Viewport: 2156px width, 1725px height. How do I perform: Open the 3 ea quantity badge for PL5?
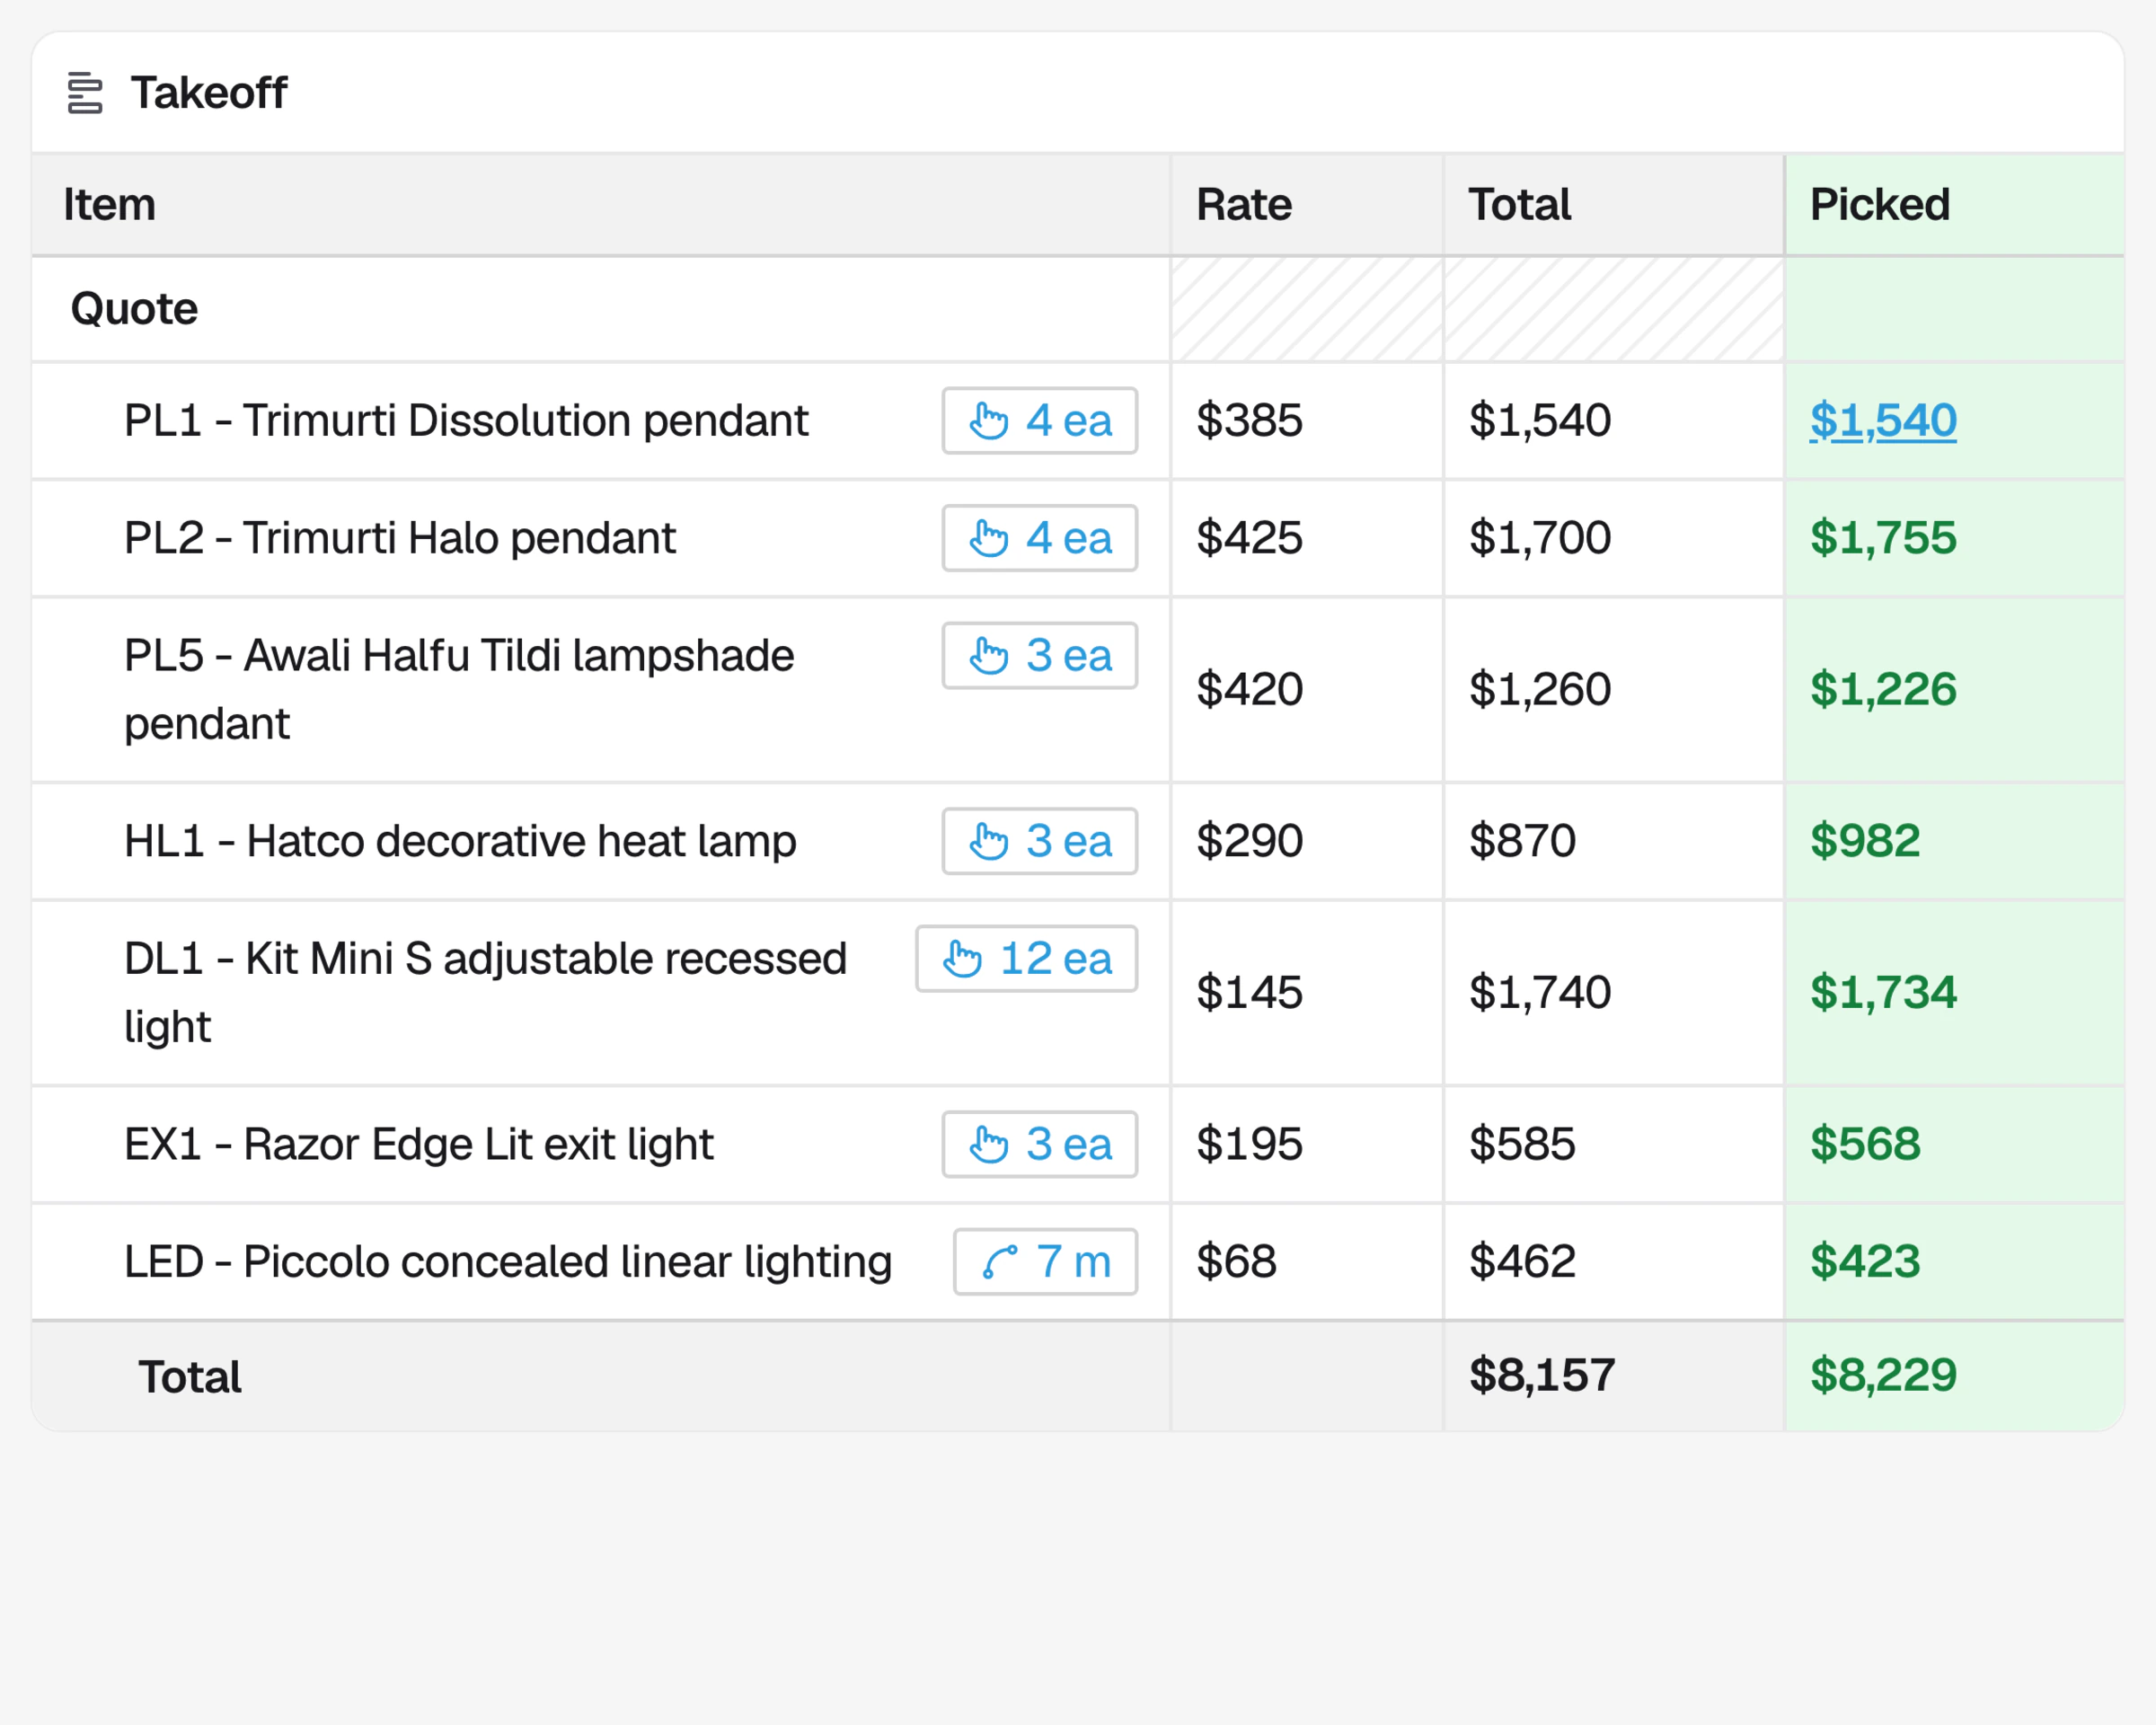(1040, 656)
